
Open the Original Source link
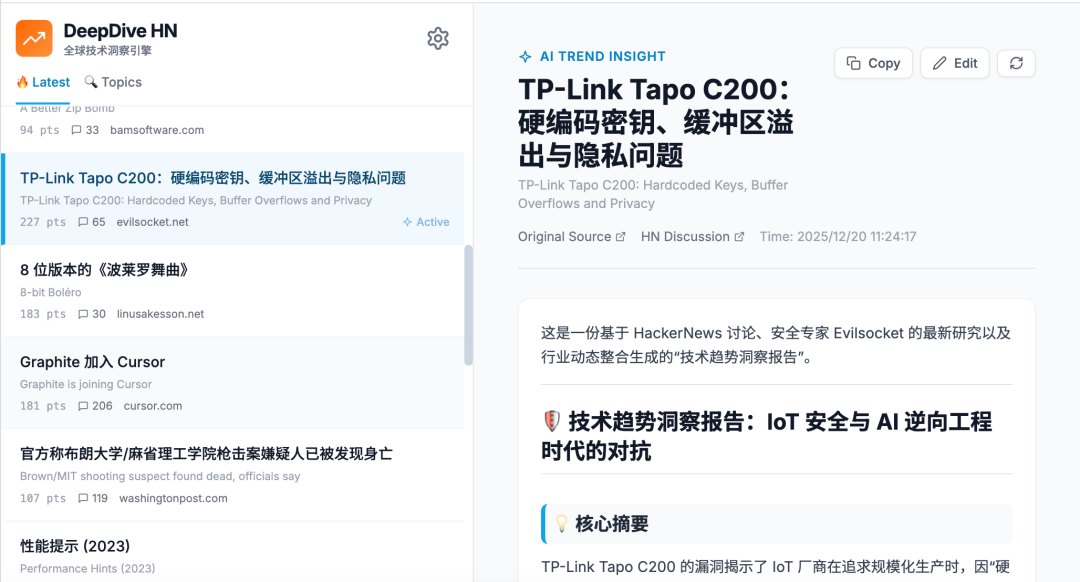pyautogui.click(x=572, y=237)
